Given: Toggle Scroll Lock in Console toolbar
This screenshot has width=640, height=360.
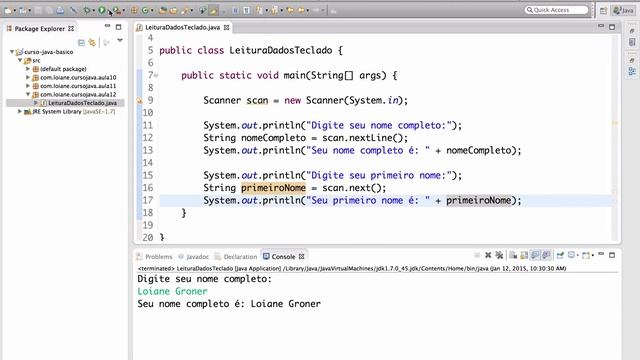Looking at the screenshot, I should point(524,256).
